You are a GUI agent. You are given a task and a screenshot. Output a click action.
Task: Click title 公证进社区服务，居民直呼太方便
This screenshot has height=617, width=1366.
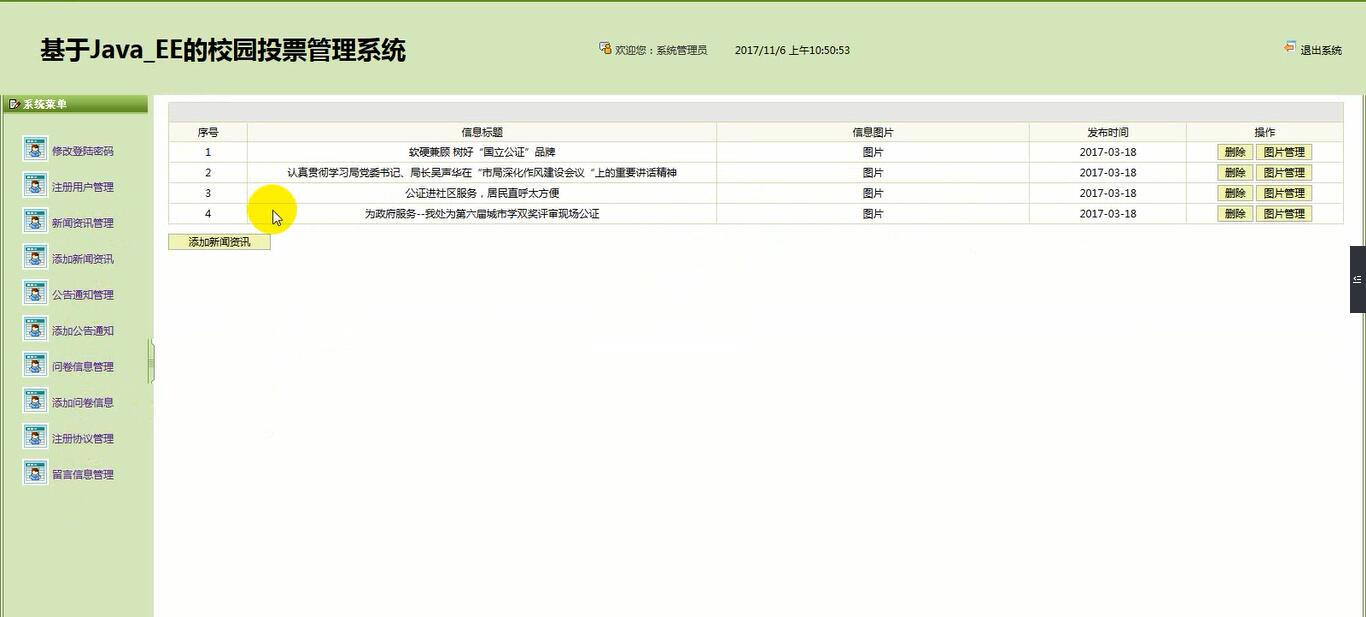482,193
